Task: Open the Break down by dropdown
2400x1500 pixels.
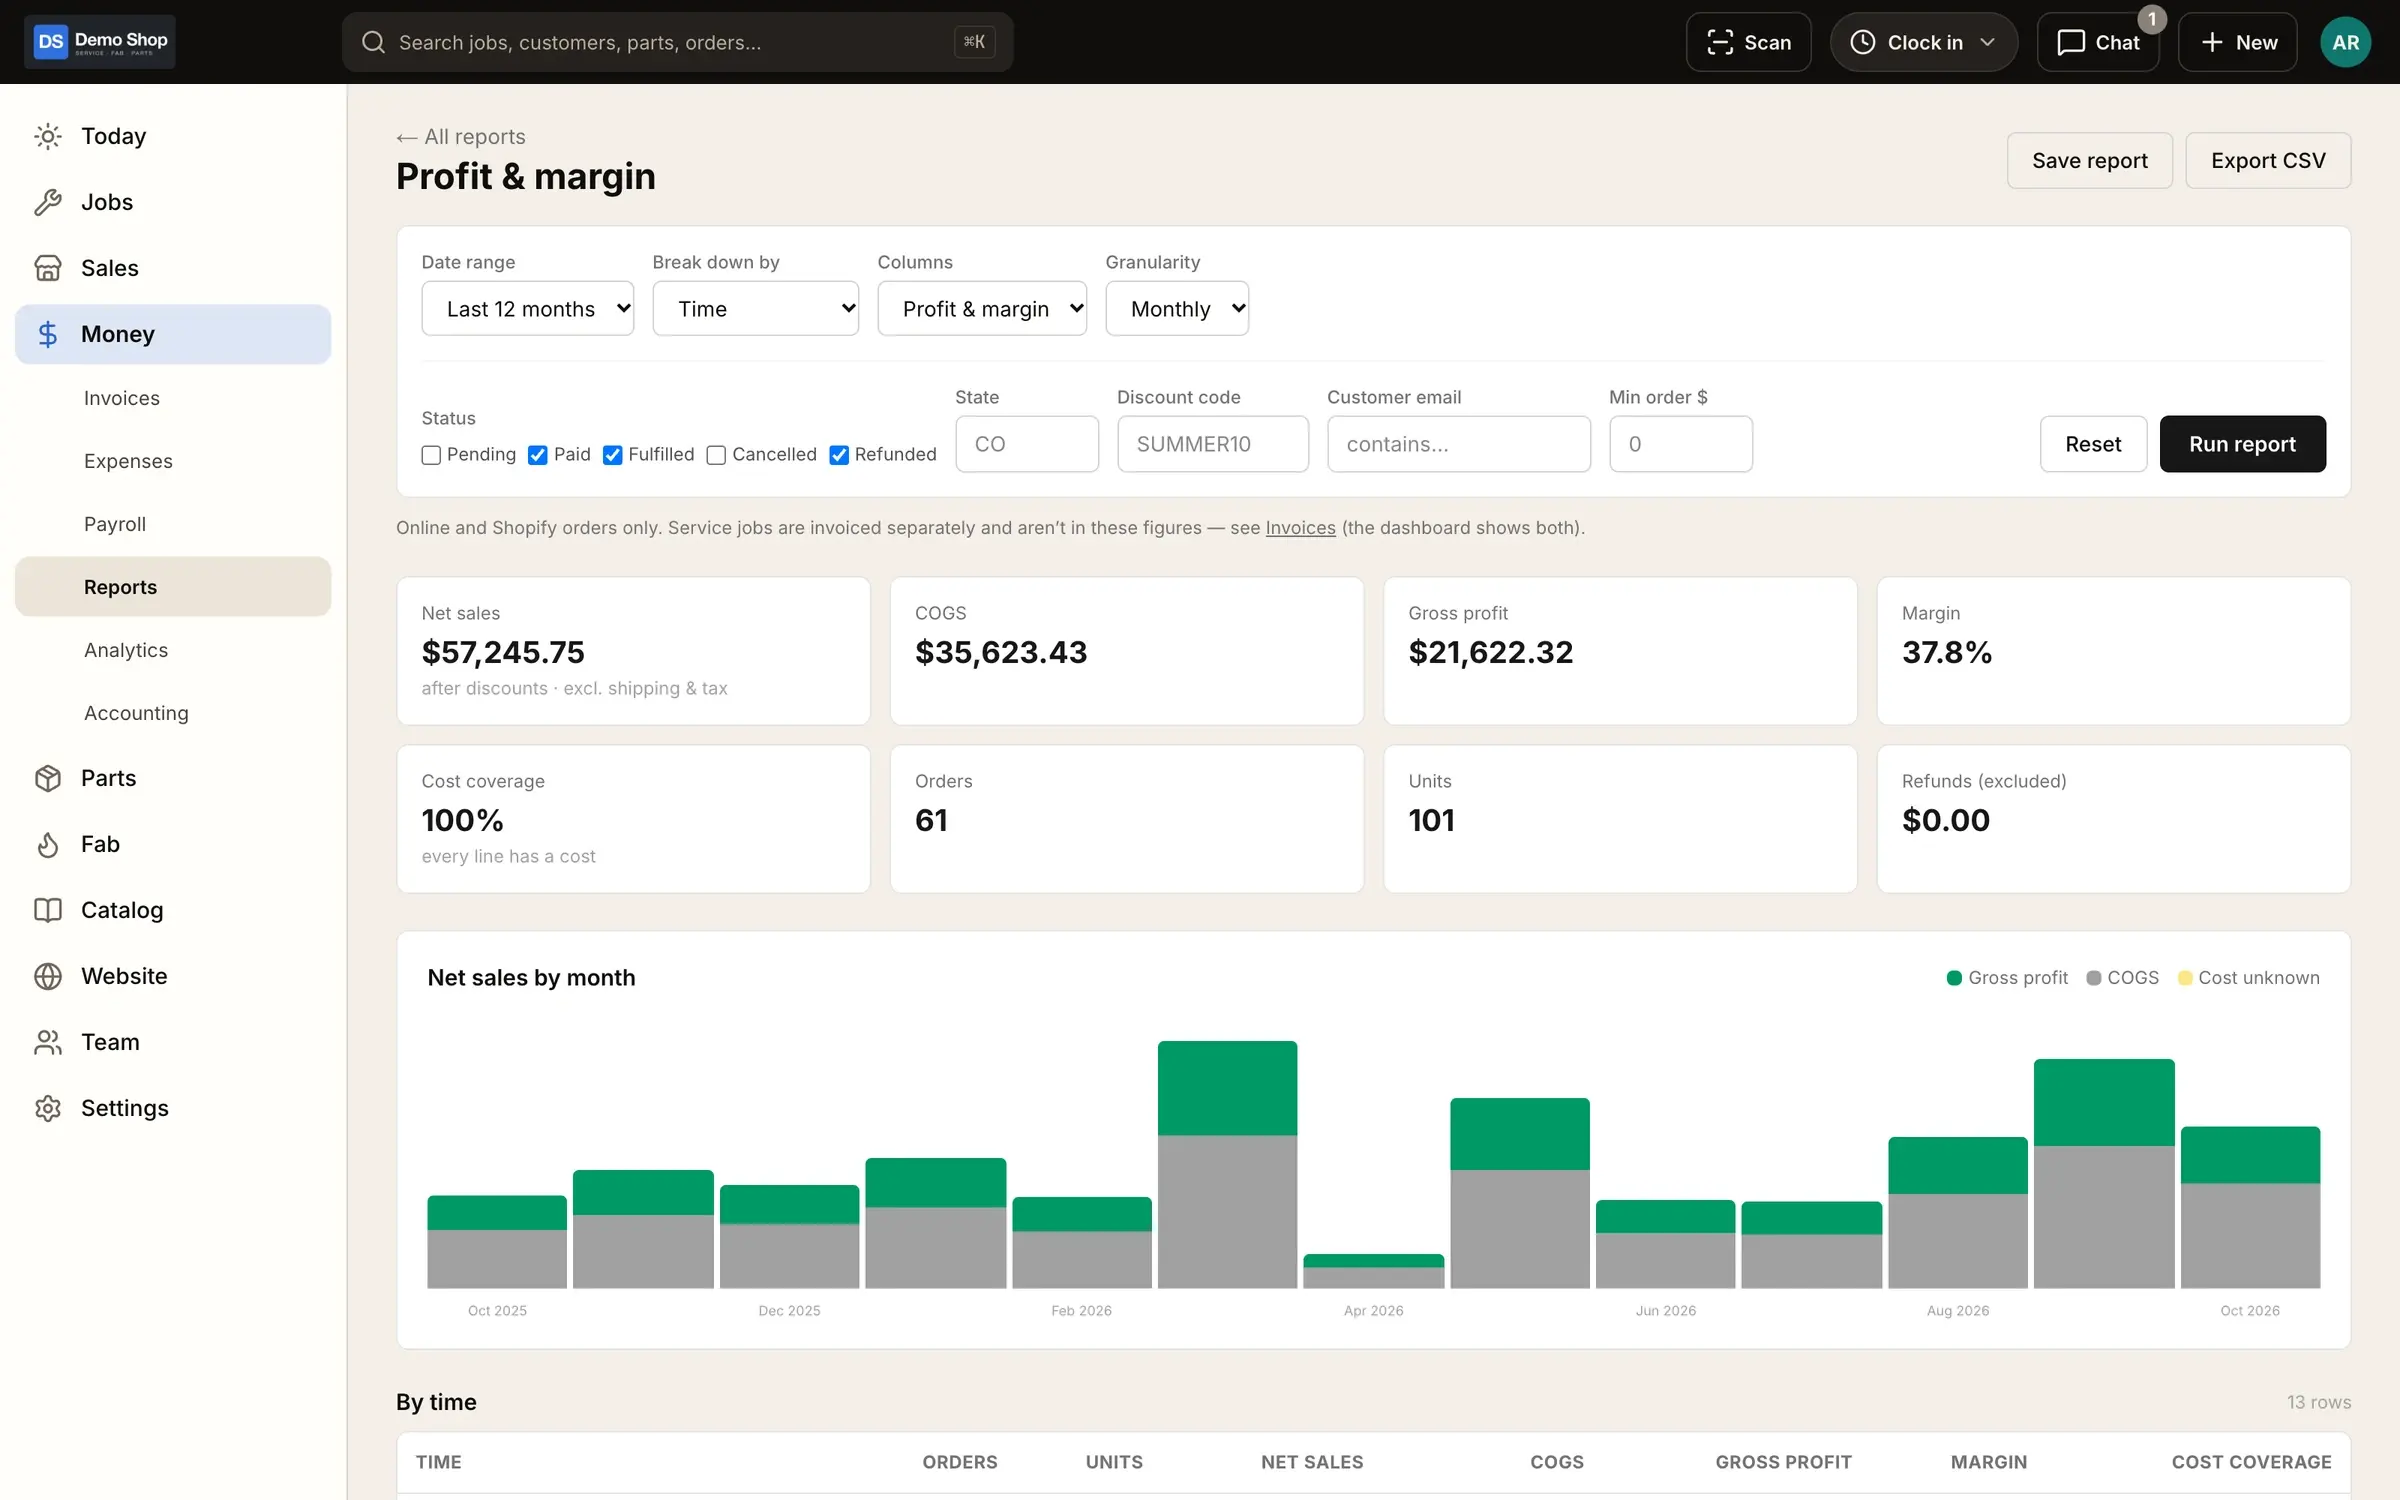Action: (x=755, y=308)
